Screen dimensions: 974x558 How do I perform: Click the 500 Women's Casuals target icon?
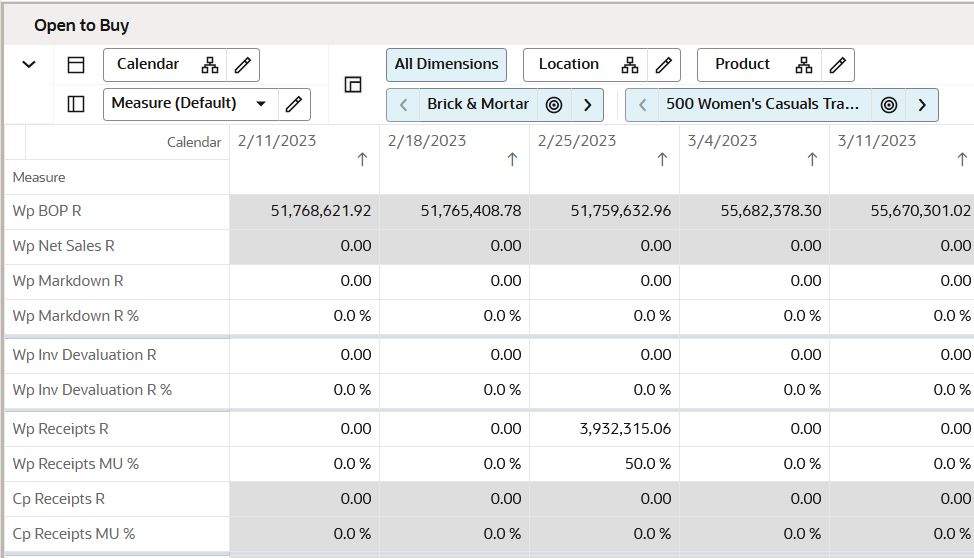pyautogui.click(x=889, y=105)
